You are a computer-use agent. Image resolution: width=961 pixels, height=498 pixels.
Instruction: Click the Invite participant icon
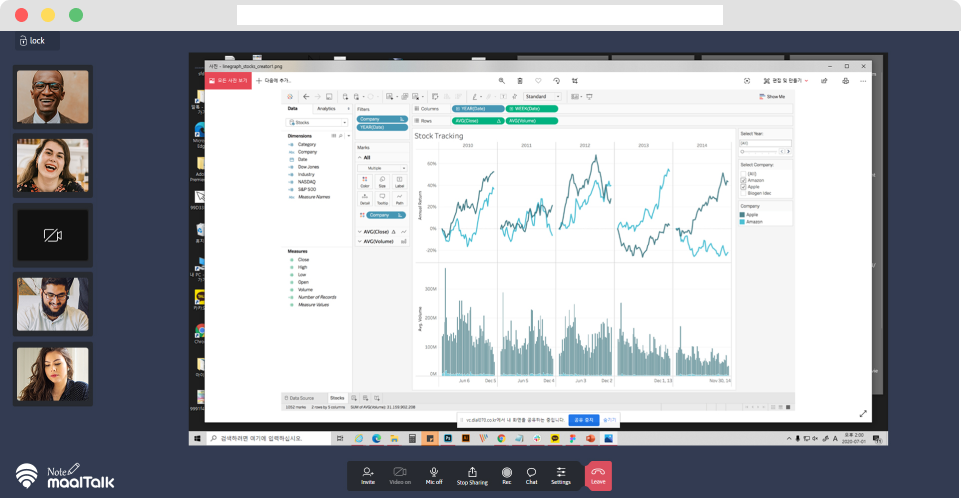click(368, 474)
